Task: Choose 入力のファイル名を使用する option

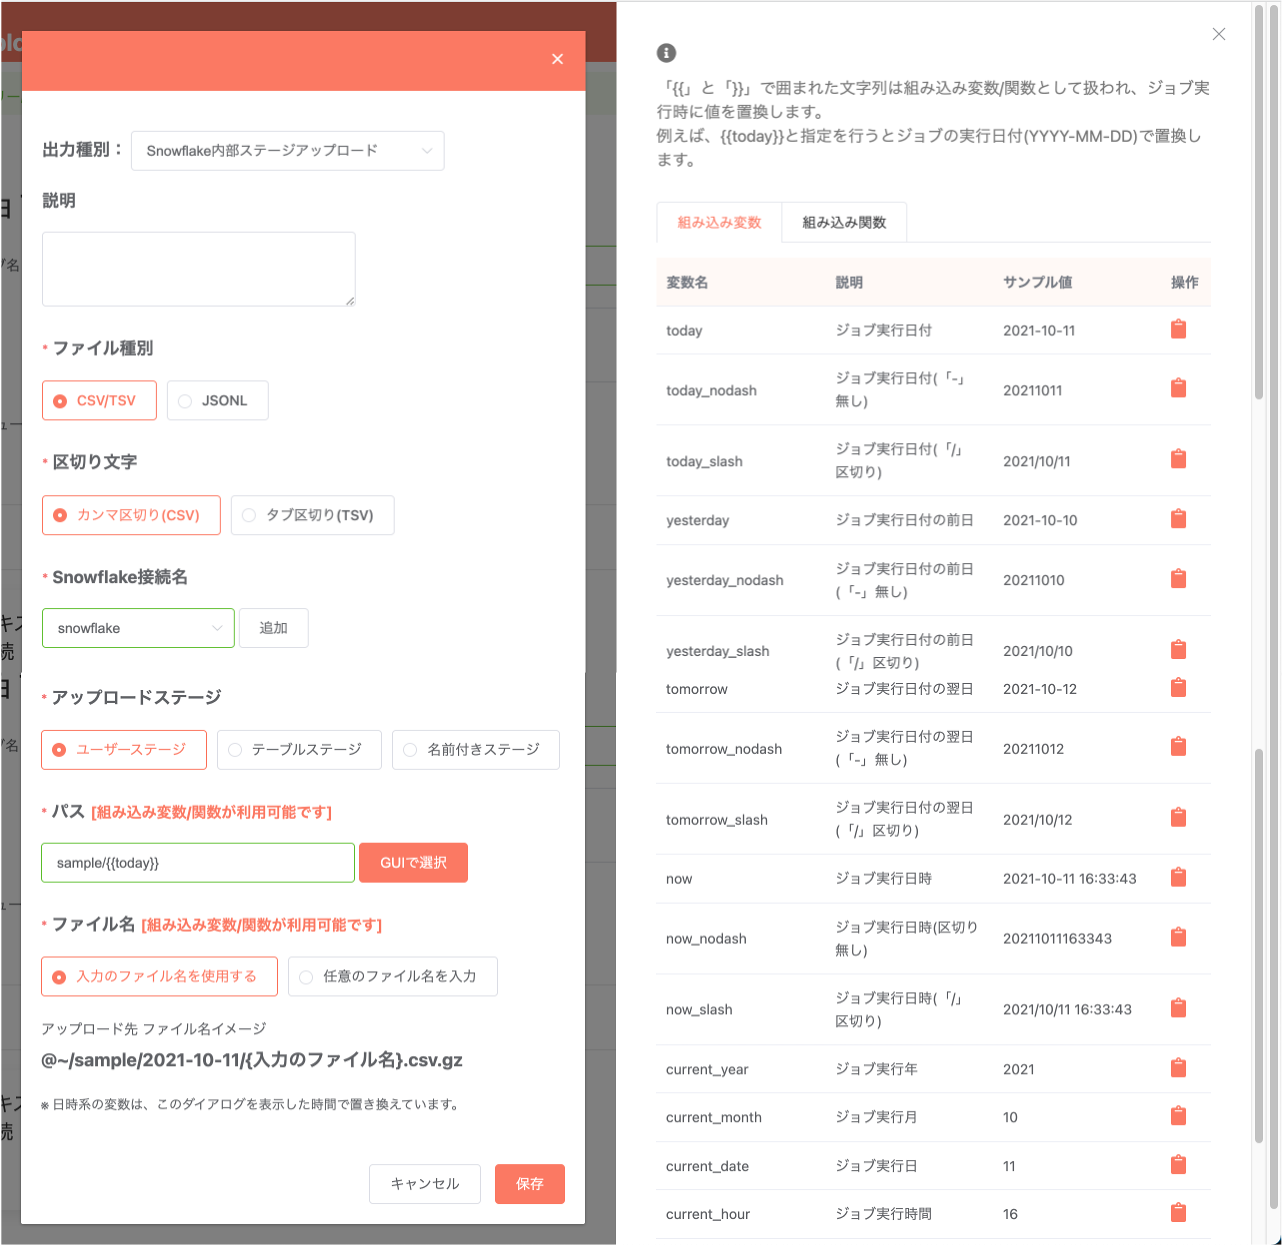Action: pyautogui.click(x=159, y=976)
